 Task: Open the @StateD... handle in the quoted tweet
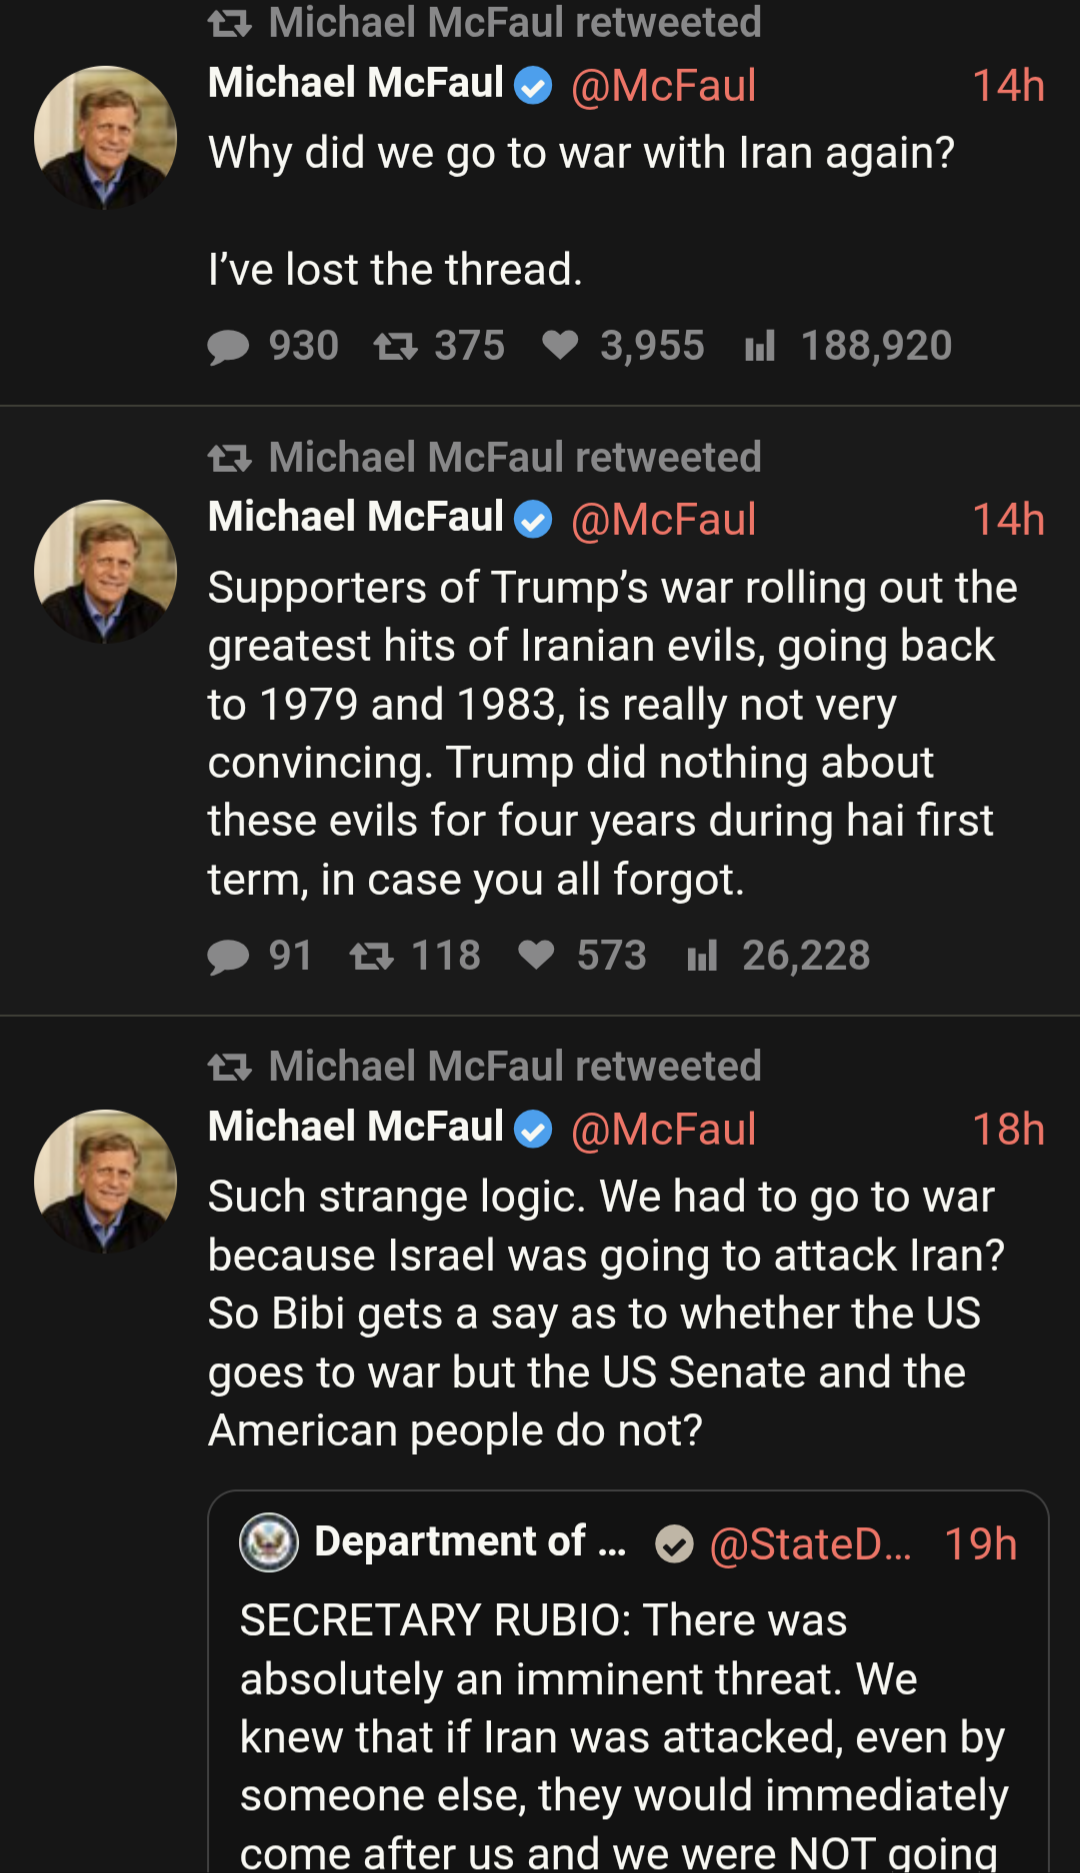(810, 1544)
